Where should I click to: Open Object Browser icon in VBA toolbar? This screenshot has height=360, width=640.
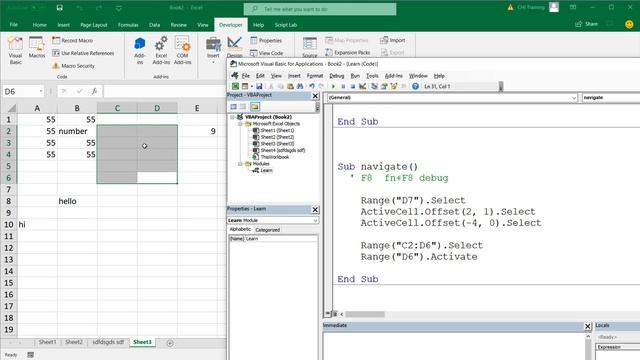coord(394,86)
